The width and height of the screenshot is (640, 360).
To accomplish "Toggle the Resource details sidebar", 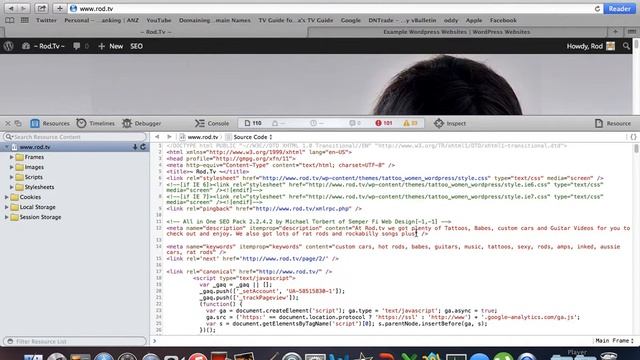I will (613, 123).
